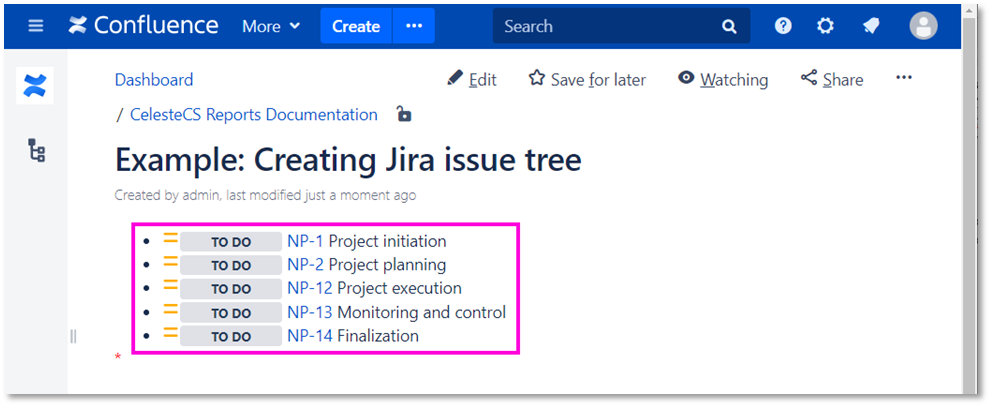Click priority icon beside NP-13
This screenshot has height=407, width=991.
coord(171,309)
